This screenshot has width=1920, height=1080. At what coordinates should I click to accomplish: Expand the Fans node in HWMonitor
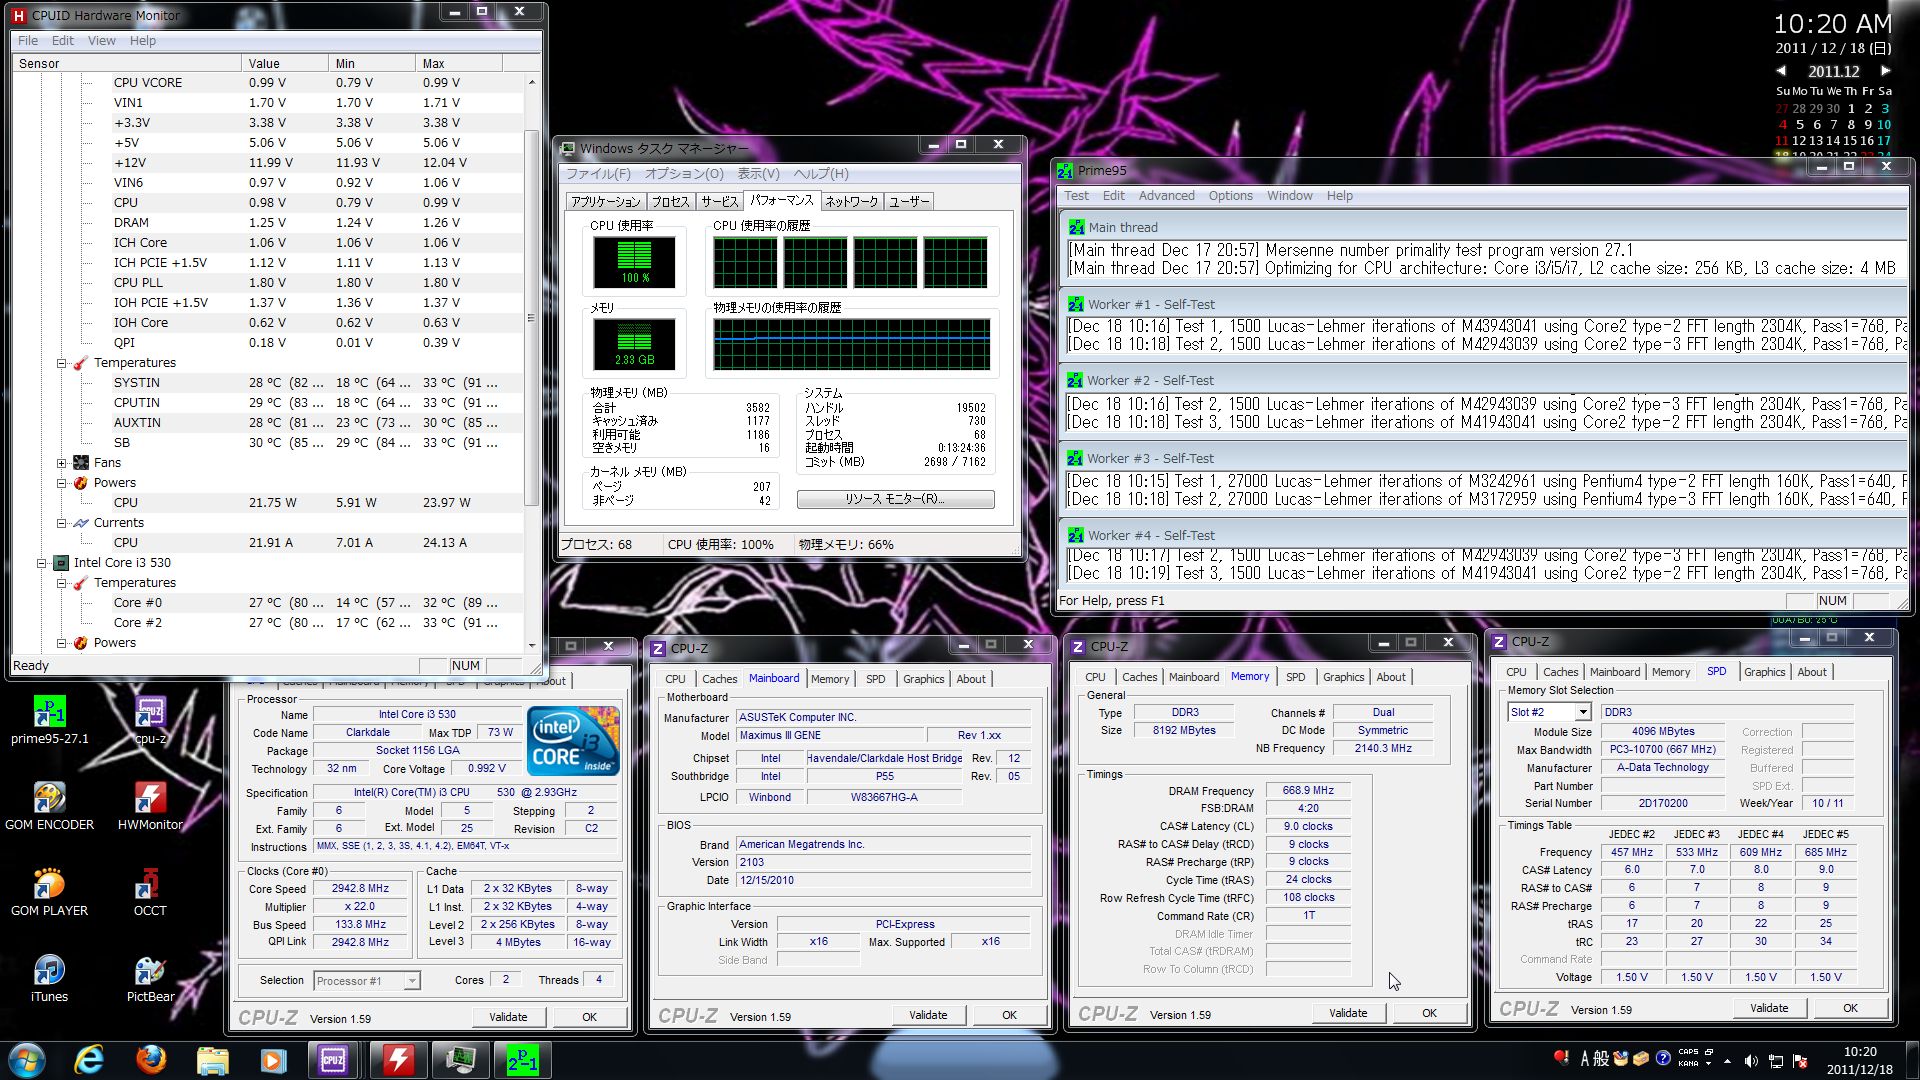coord(62,463)
